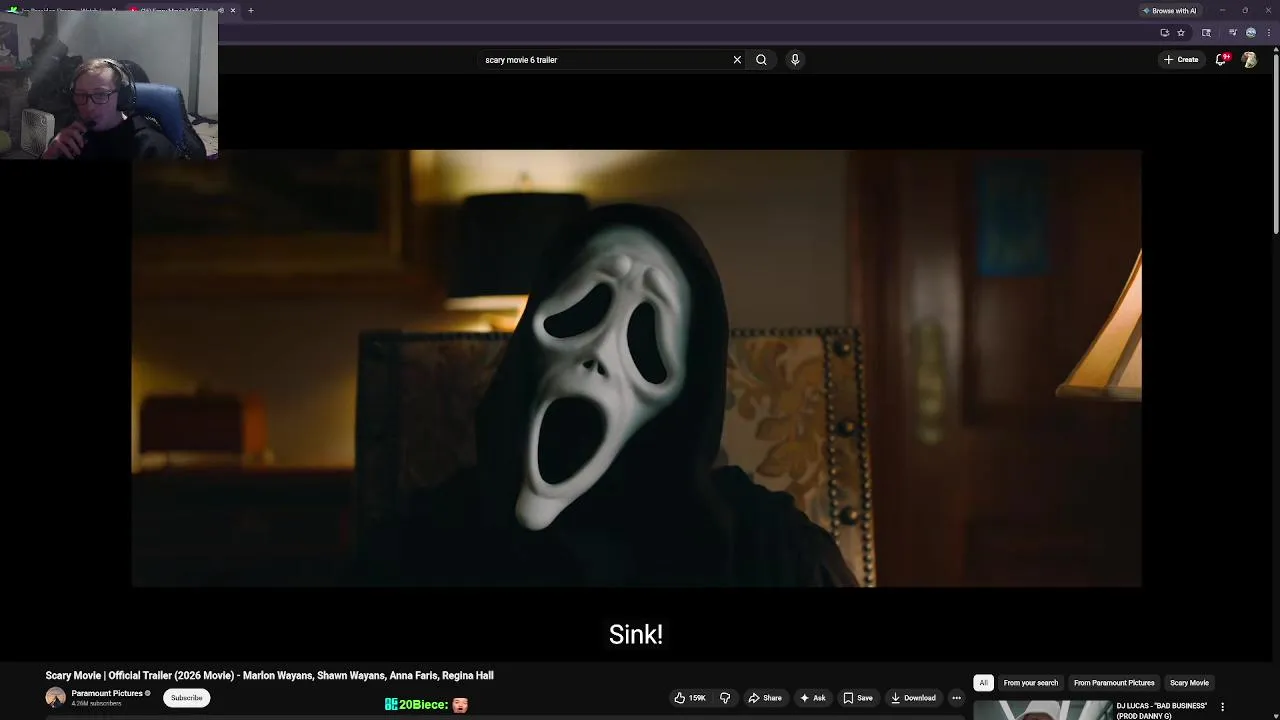Click the install app icon in address bar
The height and width of the screenshot is (720, 1280).
(1164, 33)
